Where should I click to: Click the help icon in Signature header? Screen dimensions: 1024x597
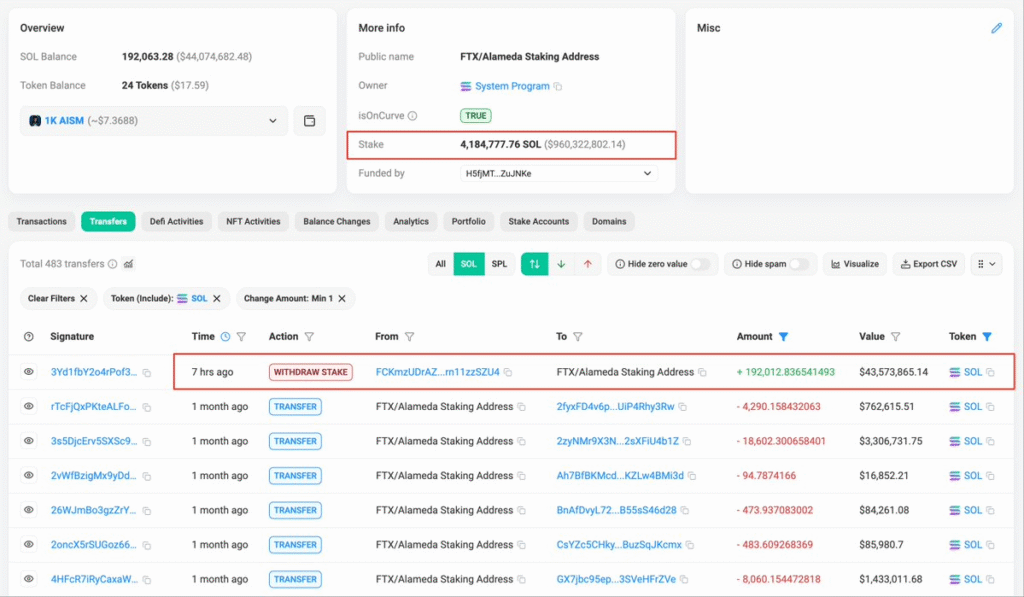coord(29,337)
